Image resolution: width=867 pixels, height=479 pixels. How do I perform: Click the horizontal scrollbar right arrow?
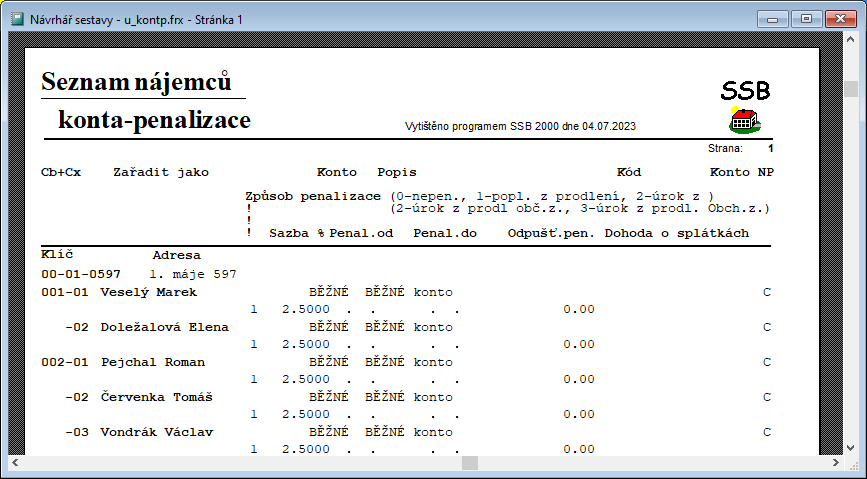pyautogui.click(x=835, y=463)
